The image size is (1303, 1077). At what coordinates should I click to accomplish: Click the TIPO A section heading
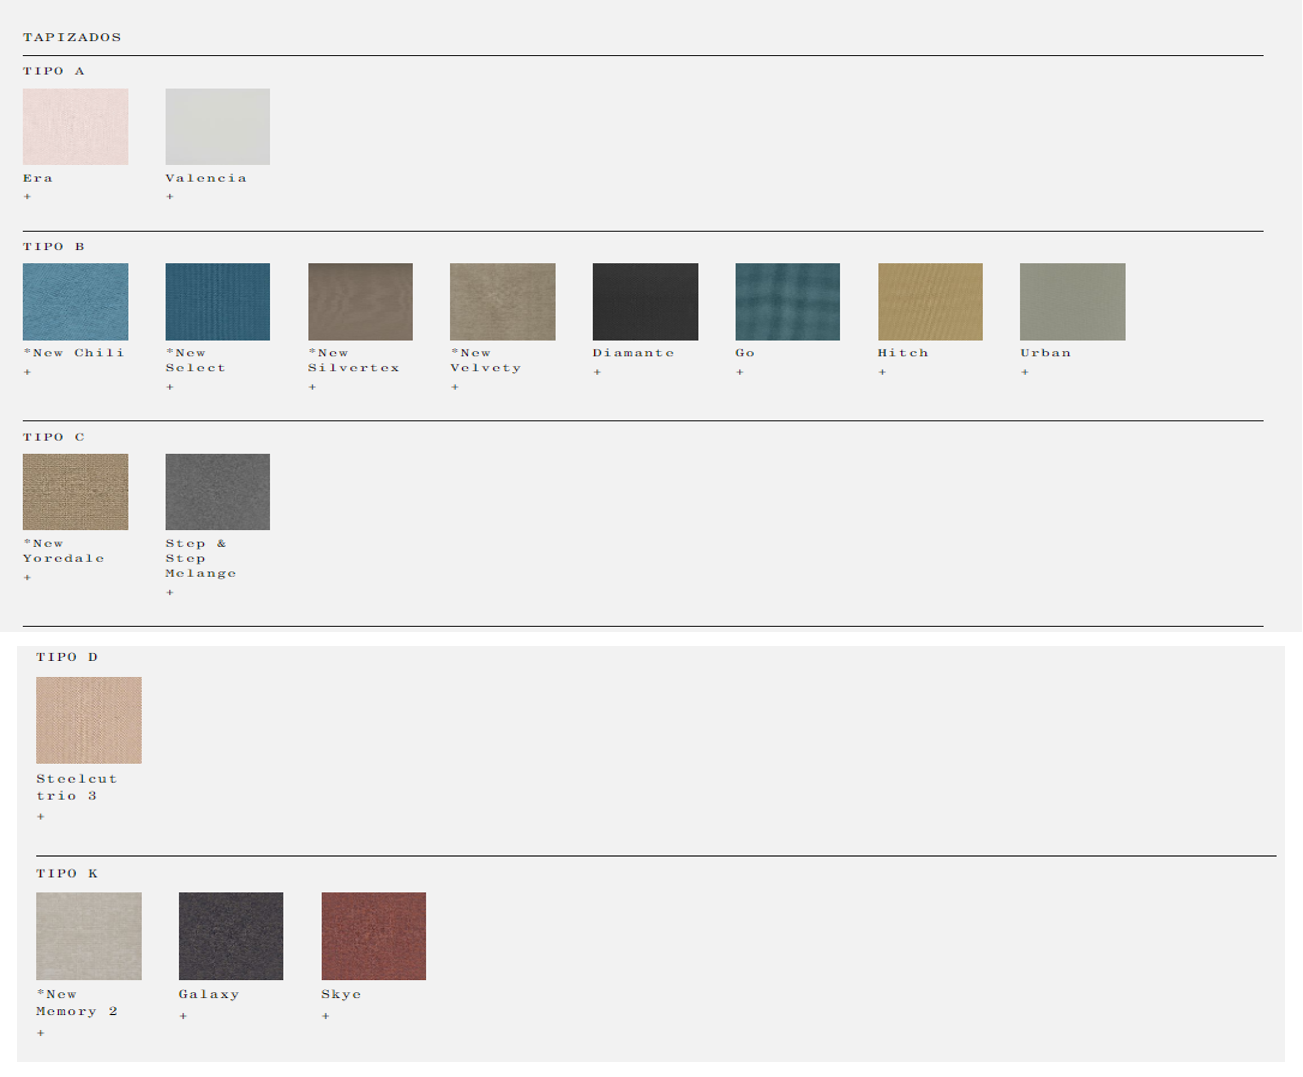point(54,71)
